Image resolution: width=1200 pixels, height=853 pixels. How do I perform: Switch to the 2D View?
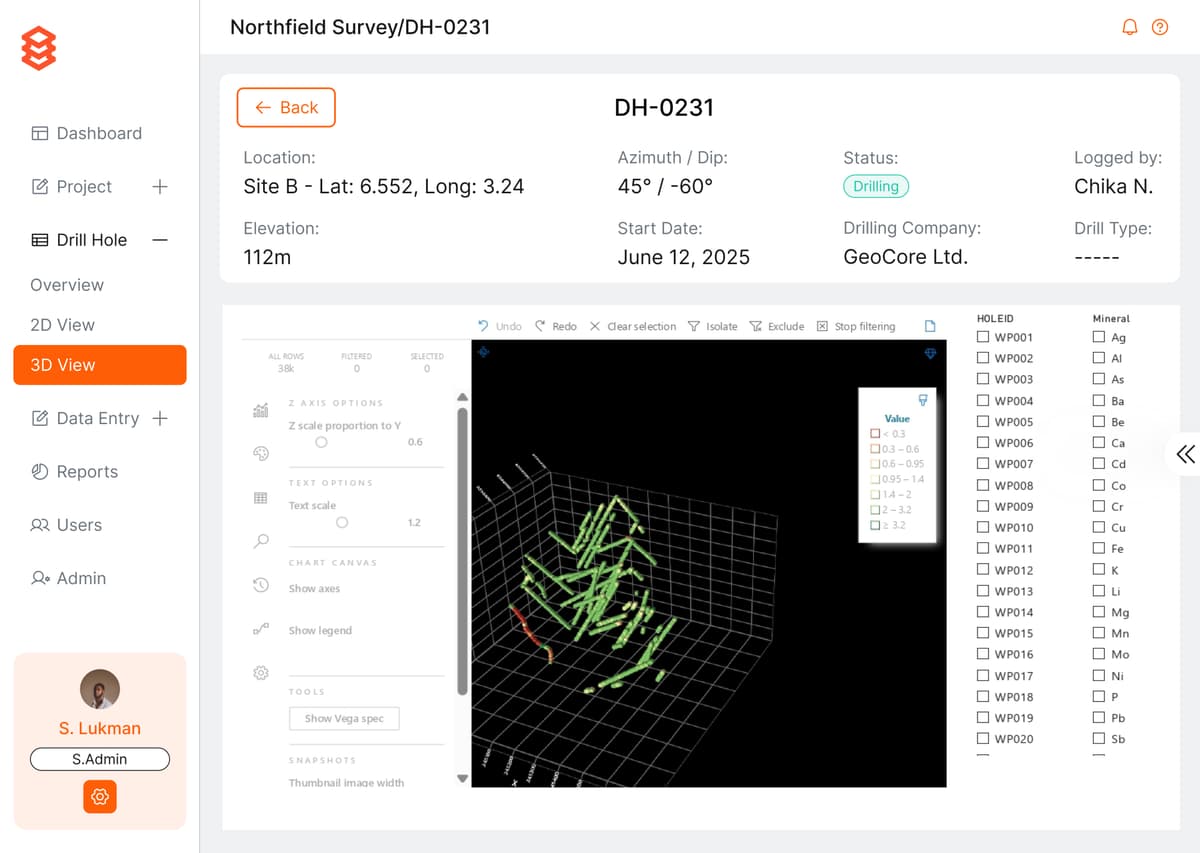(x=62, y=325)
